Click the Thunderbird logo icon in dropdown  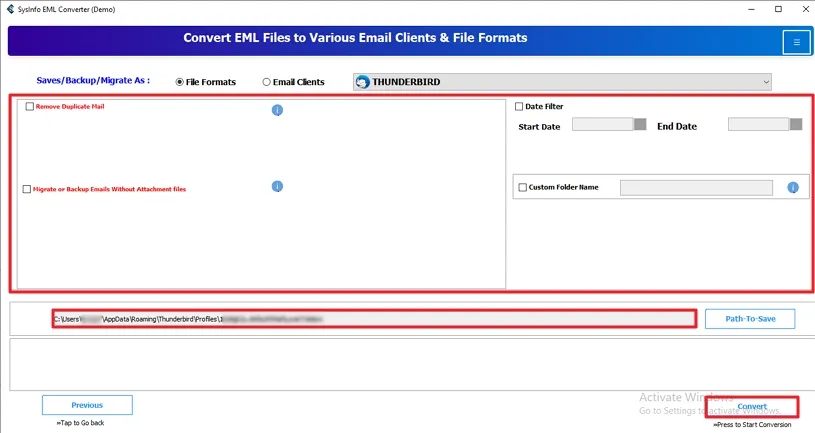coord(362,82)
